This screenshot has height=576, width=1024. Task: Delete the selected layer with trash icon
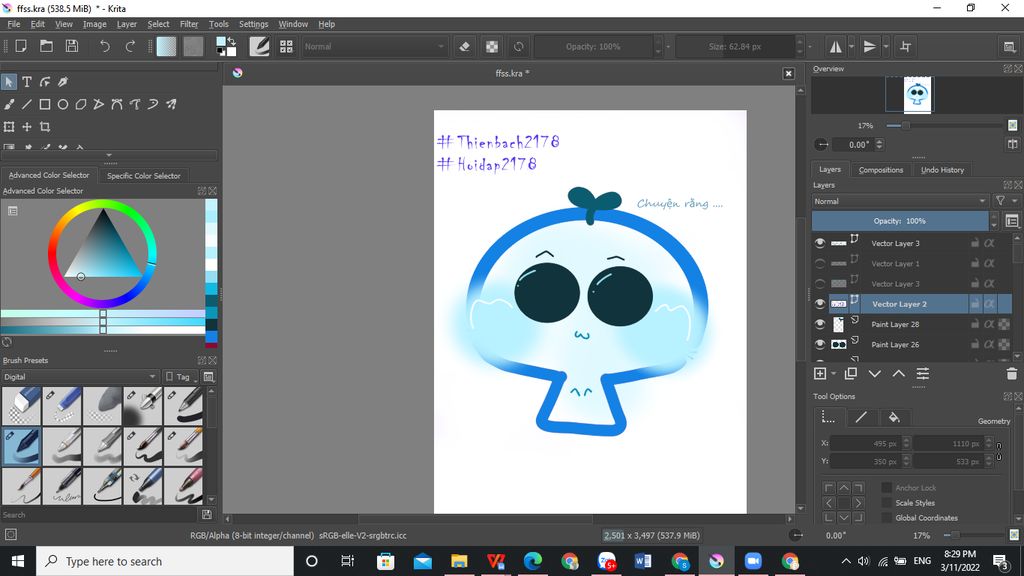1012,374
